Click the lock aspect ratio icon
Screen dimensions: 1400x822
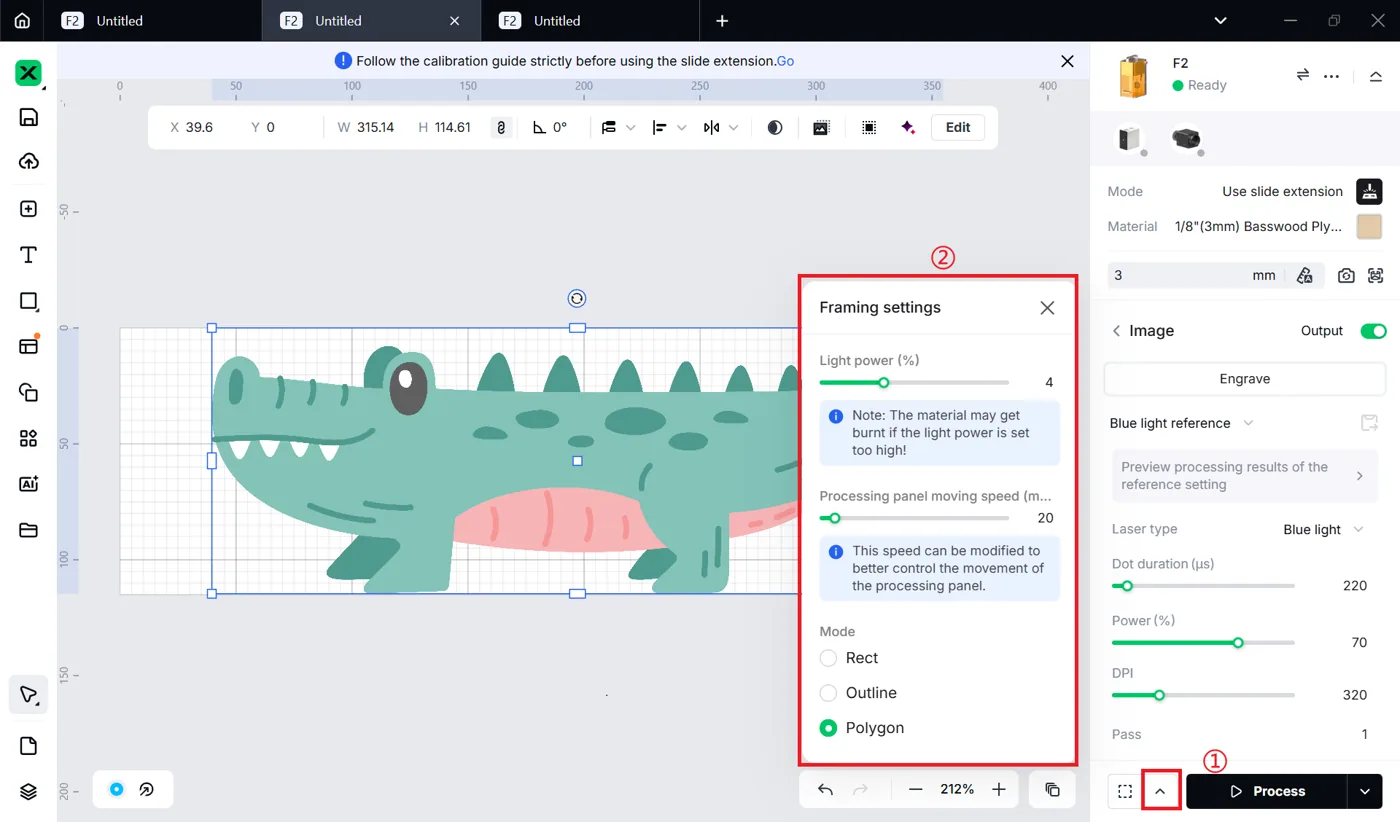[502, 128]
